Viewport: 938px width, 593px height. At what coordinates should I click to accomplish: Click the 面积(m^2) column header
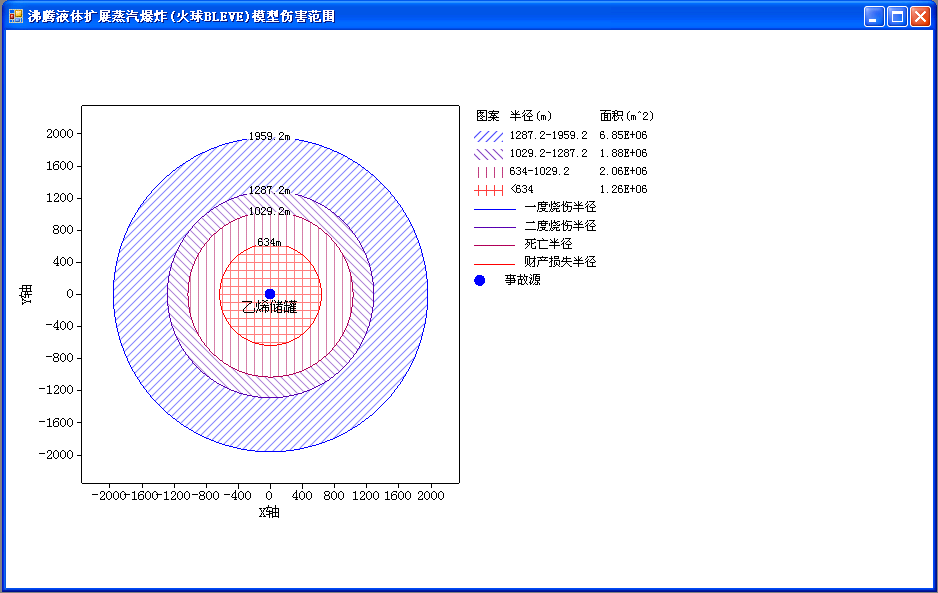627,115
